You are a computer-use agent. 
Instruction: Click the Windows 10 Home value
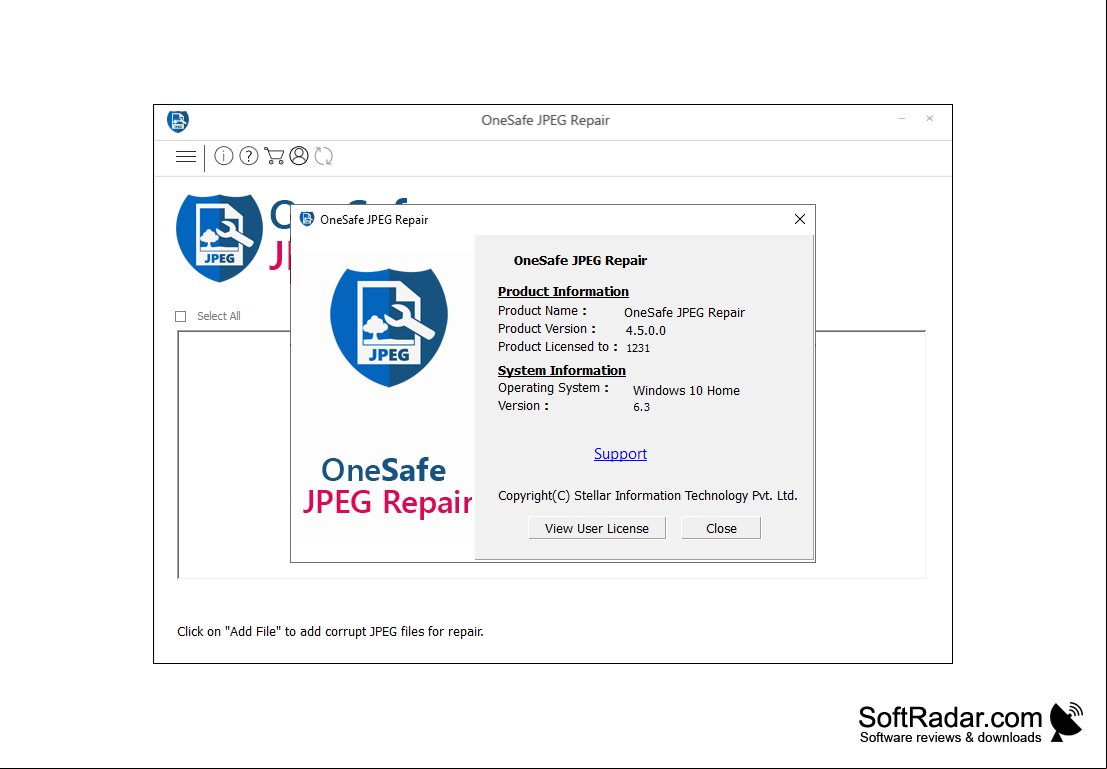686,391
